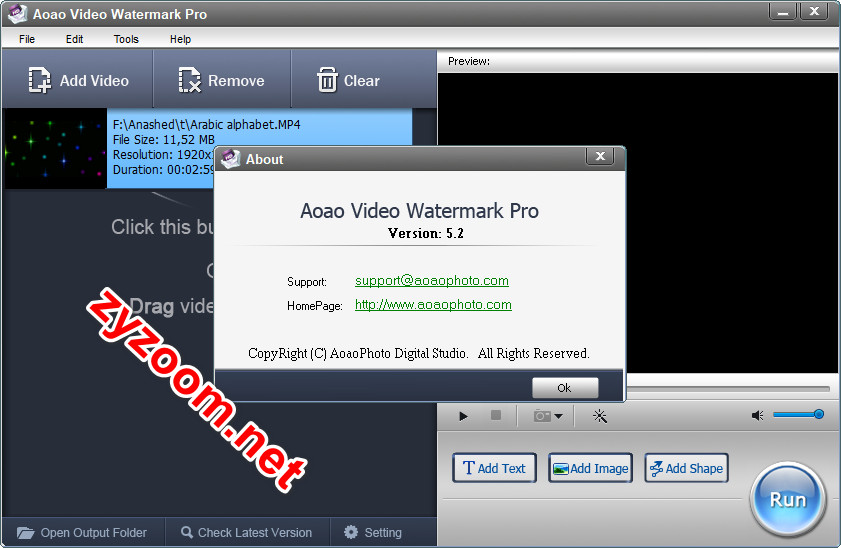The image size is (841, 548).
Task: Click the Add Text button
Action: [x=494, y=468]
